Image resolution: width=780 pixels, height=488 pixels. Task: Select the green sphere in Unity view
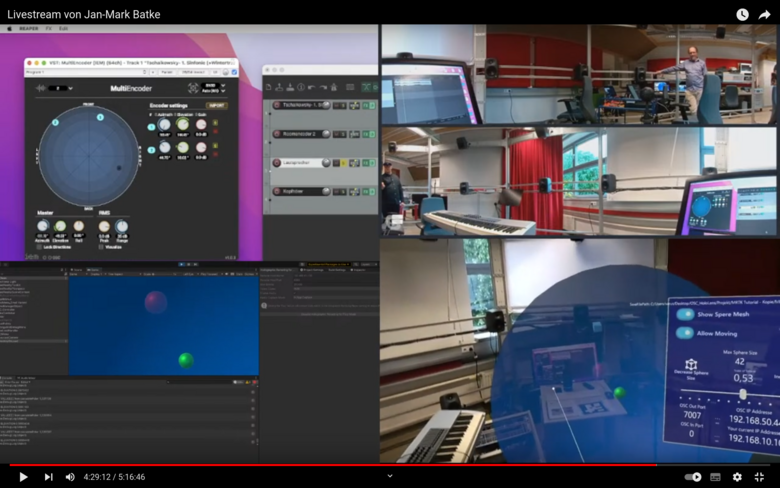point(186,360)
